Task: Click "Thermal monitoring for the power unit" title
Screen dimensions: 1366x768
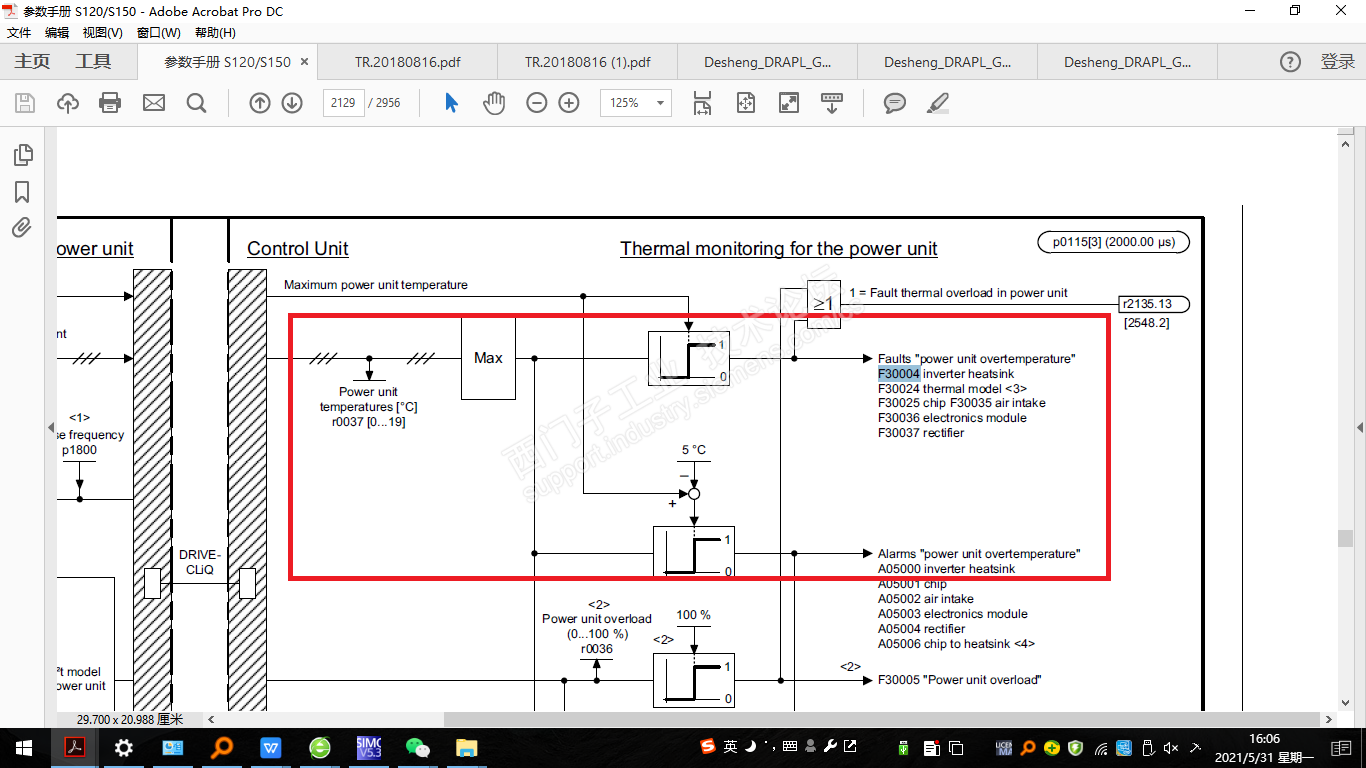Action: [779, 249]
